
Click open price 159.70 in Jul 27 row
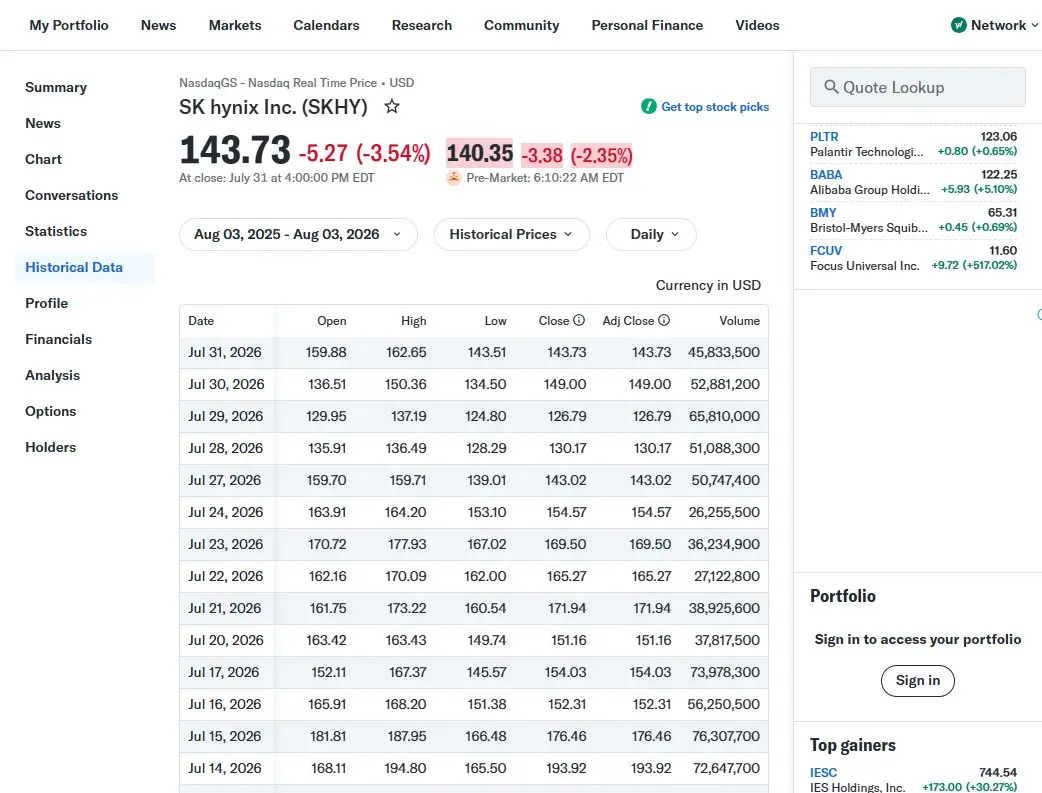326,480
